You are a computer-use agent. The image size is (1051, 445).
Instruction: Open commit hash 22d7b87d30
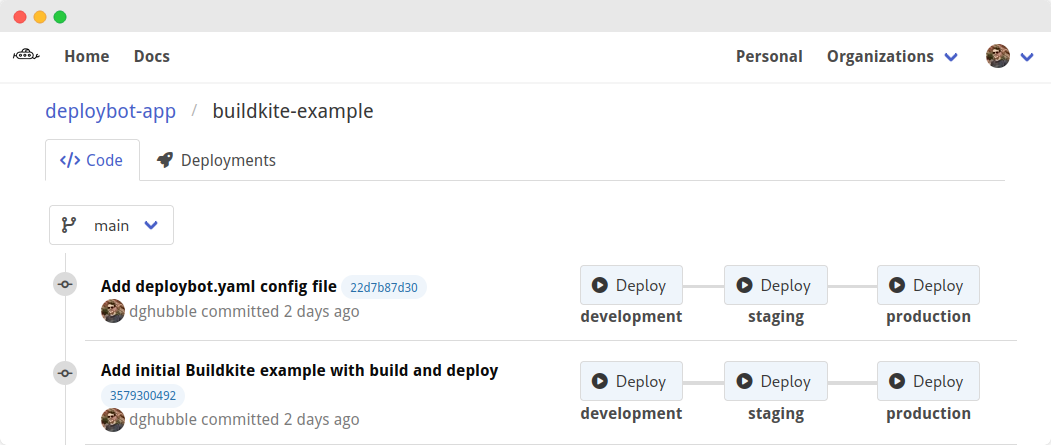tap(384, 288)
